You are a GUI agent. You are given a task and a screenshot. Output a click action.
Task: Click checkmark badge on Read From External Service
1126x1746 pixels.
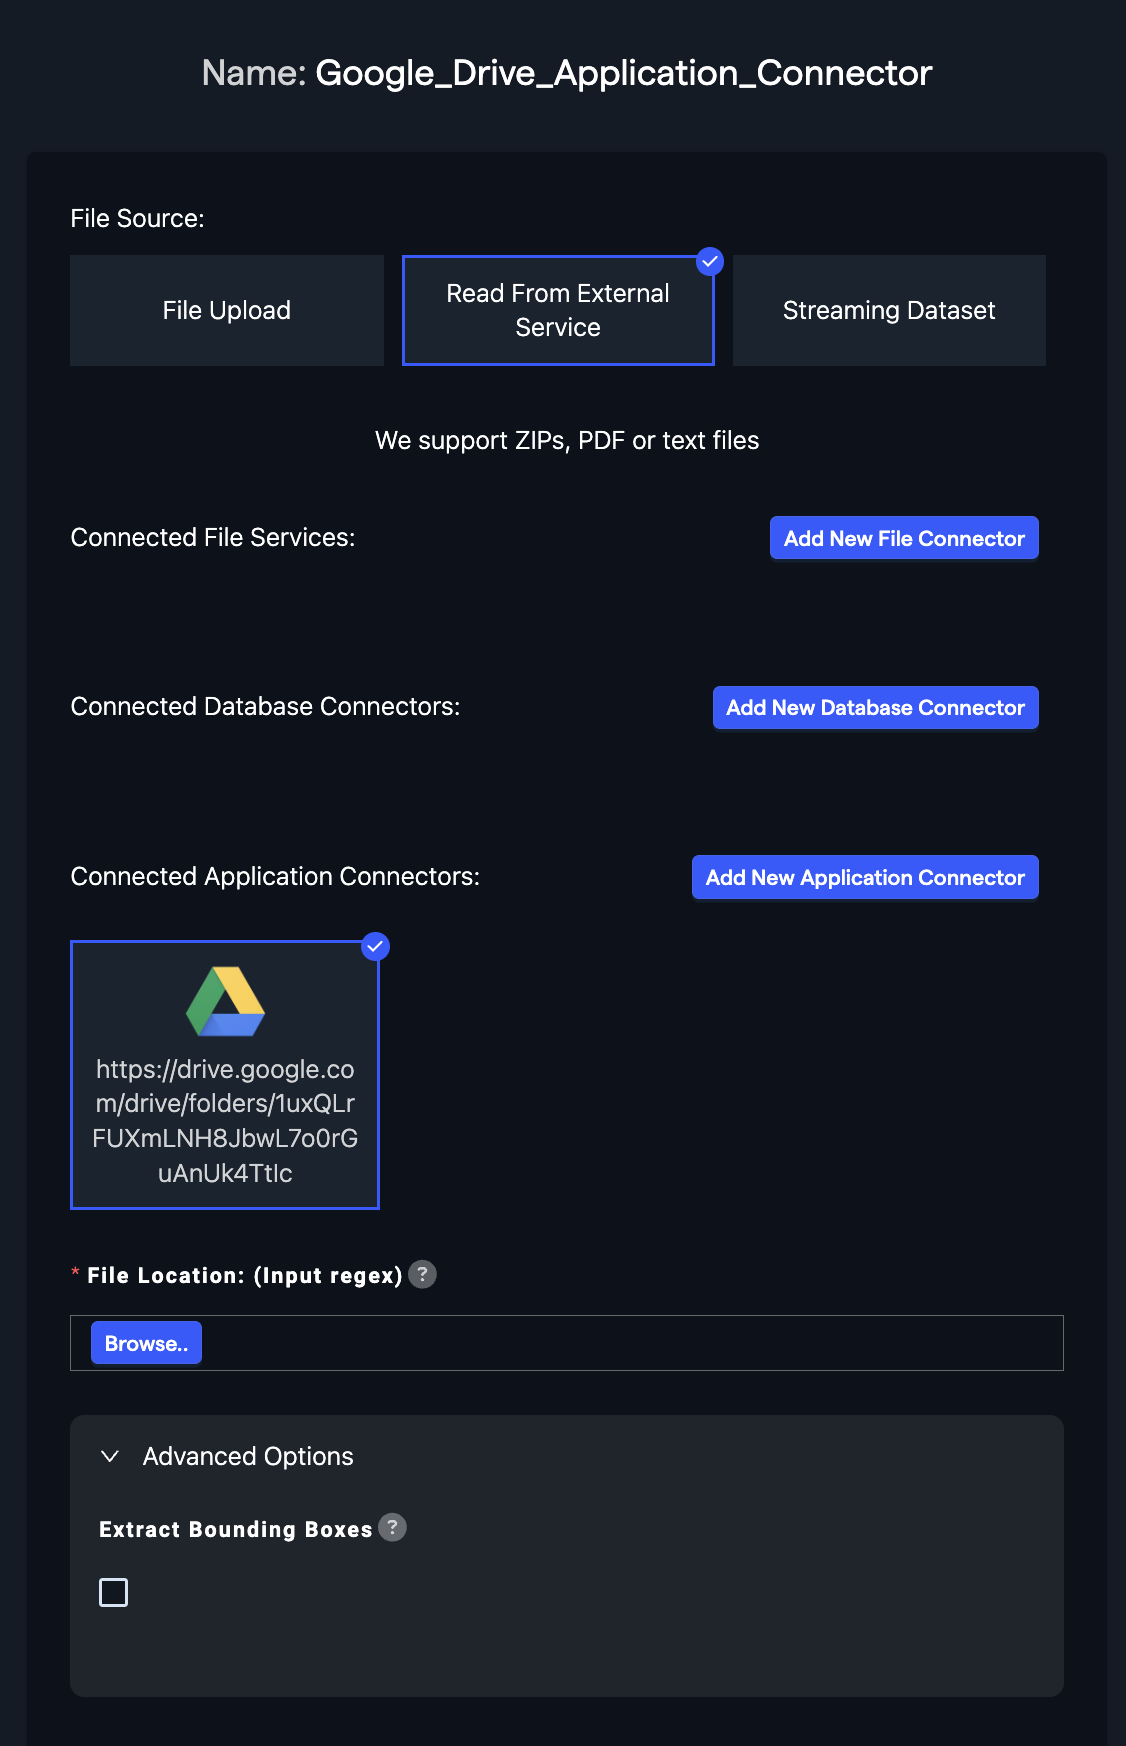(x=710, y=261)
